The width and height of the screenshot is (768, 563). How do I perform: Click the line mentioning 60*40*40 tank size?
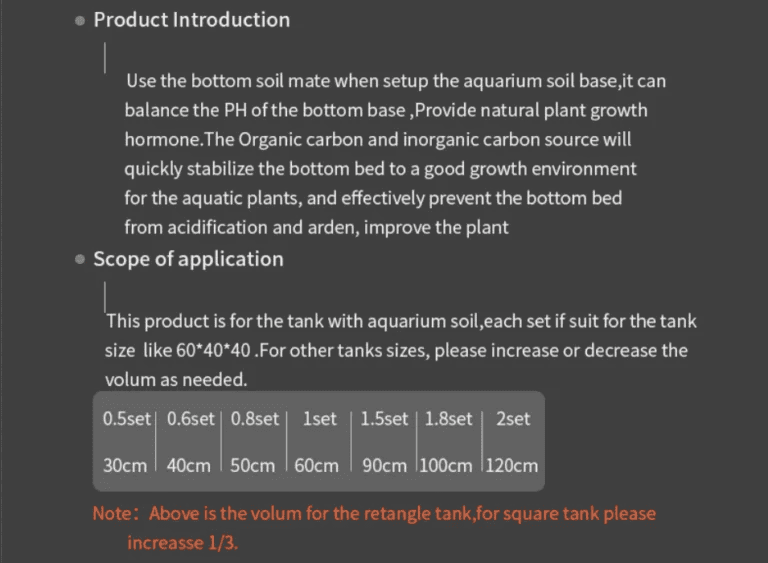click(x=396, y=351)
